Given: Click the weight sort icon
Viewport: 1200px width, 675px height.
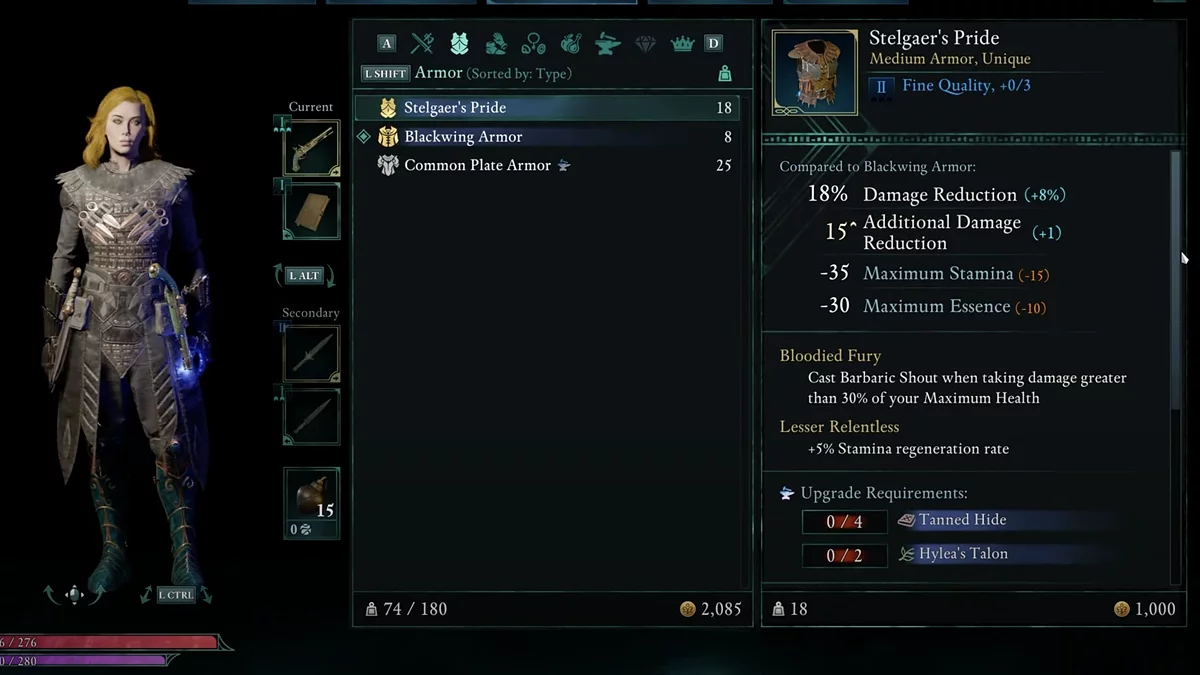Looking at the screenshot, I should coord(725,74).
